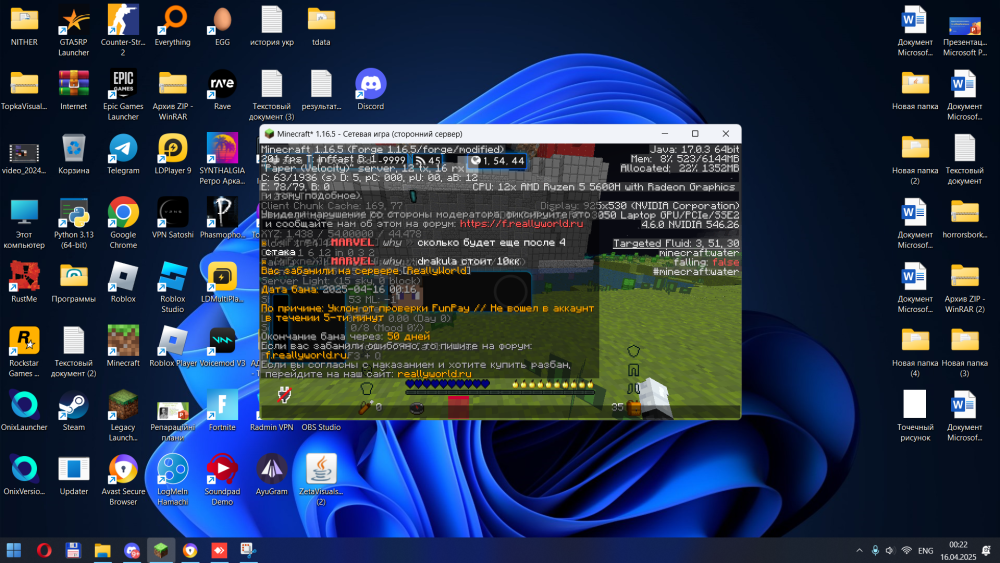Select the OnixLauncher desktop icon
This screenshot has width=1000, height=563.
[x=24, y=410]
